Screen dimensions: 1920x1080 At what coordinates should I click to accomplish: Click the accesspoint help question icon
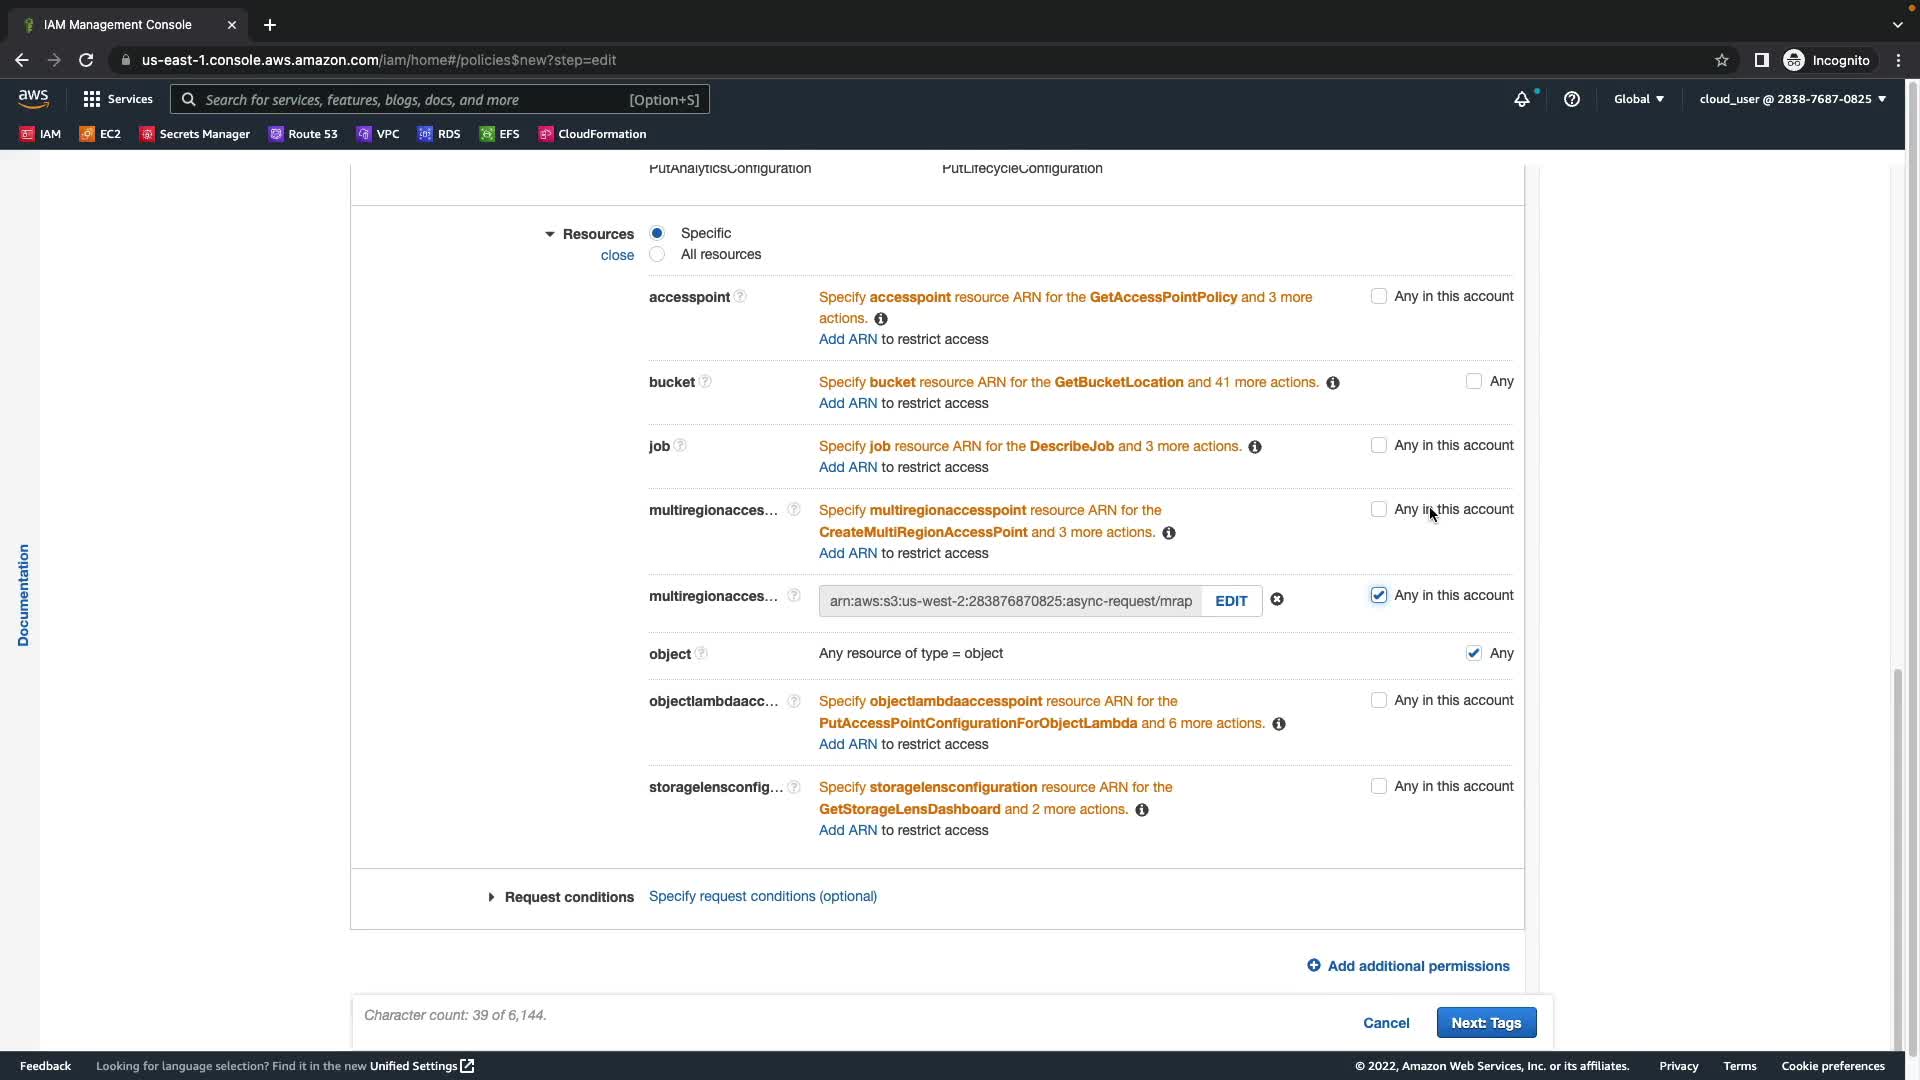tap(740, 297)
